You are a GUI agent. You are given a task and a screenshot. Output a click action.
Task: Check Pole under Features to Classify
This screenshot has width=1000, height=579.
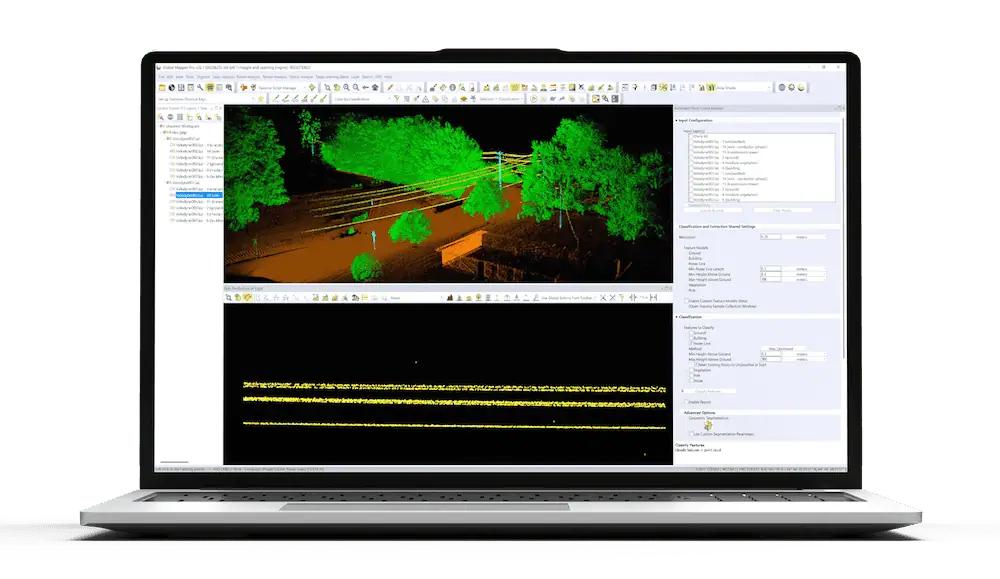(x=691, y=376)
